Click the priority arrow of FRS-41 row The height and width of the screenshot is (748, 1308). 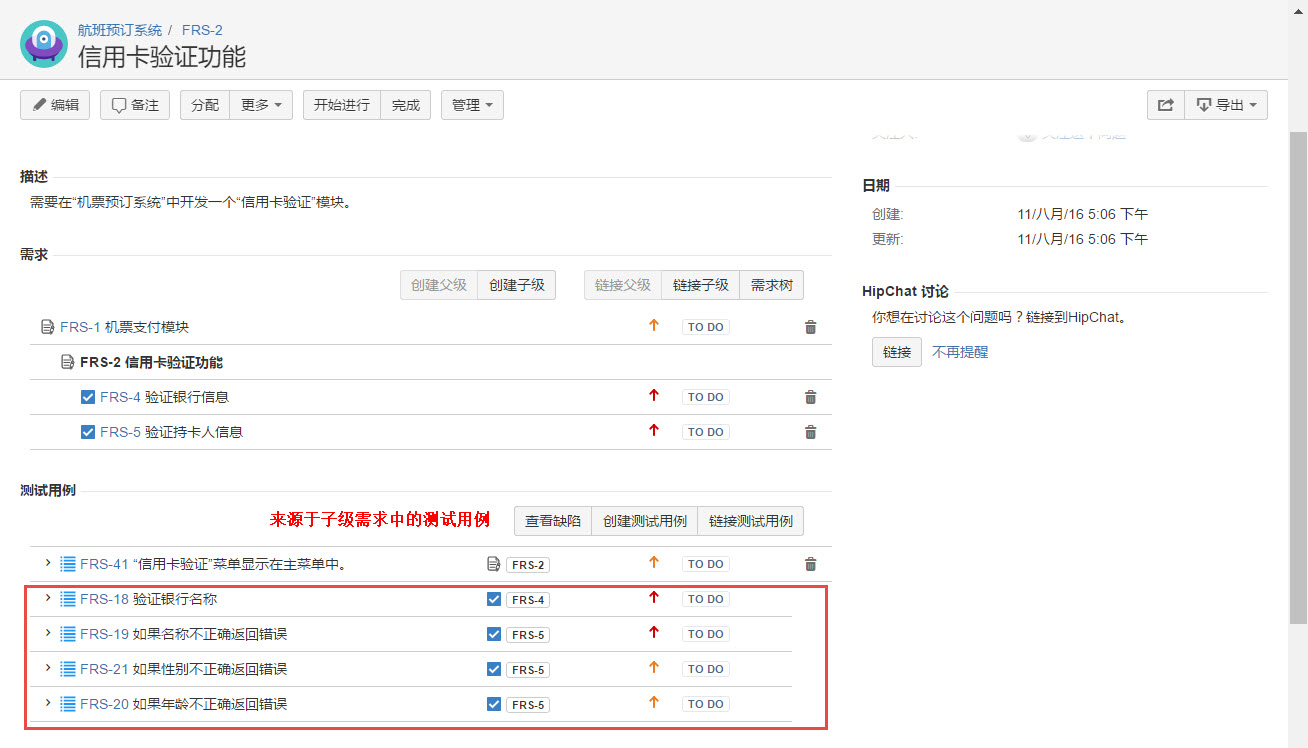tap(654, 562)
